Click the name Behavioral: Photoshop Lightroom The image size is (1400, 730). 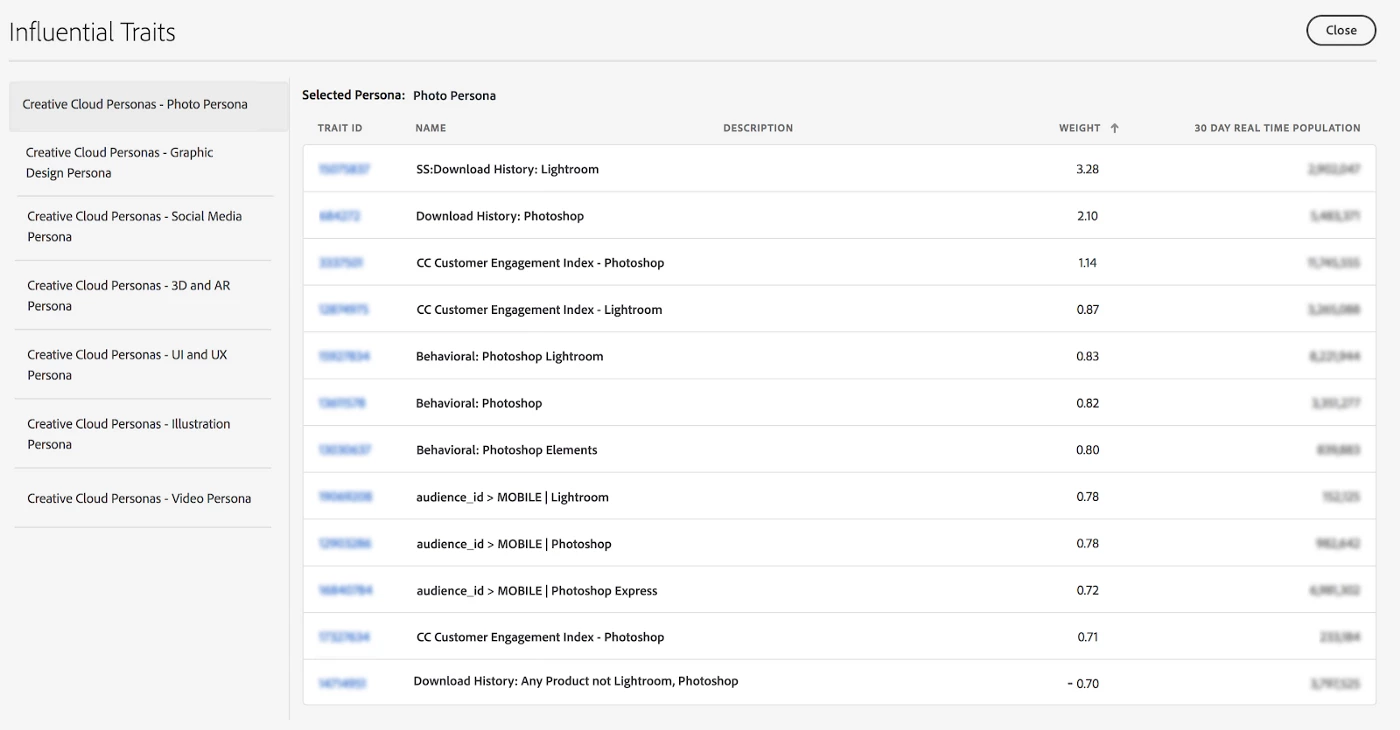point(510,356)
